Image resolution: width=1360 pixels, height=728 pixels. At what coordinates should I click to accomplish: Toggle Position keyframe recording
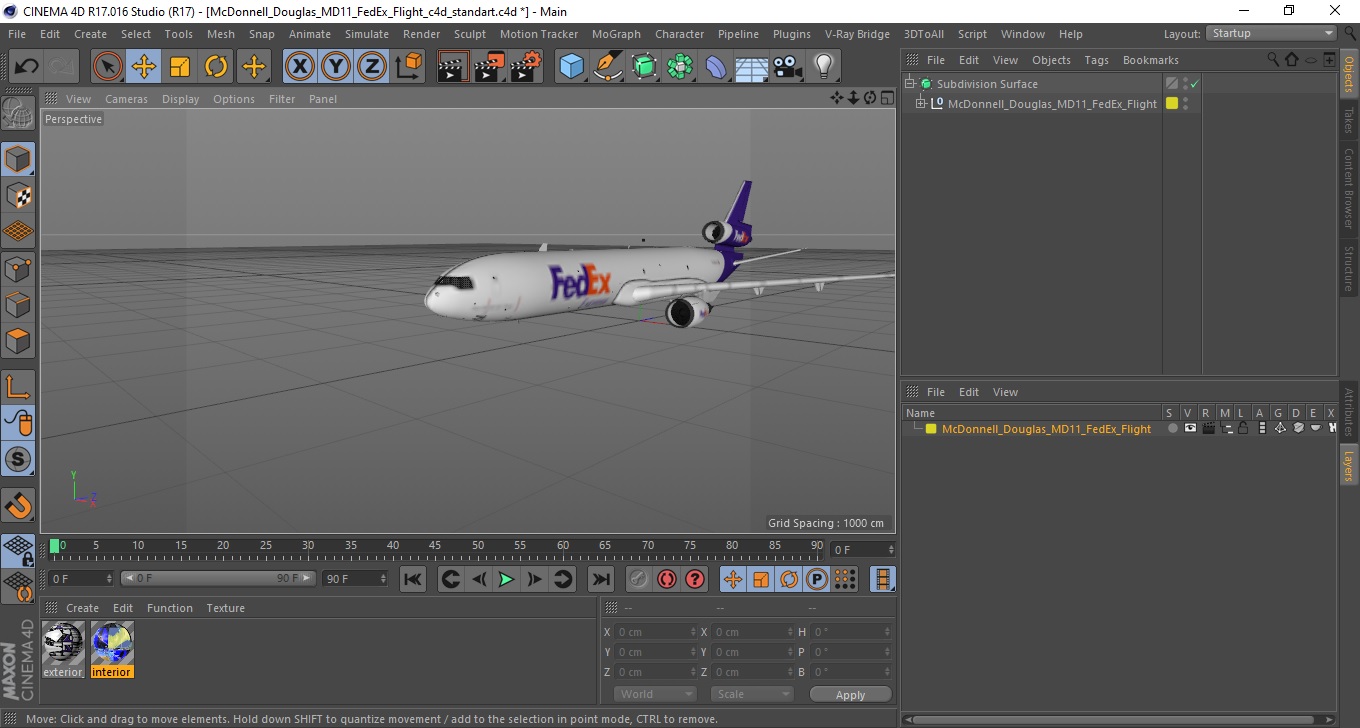tap(733, 579)
